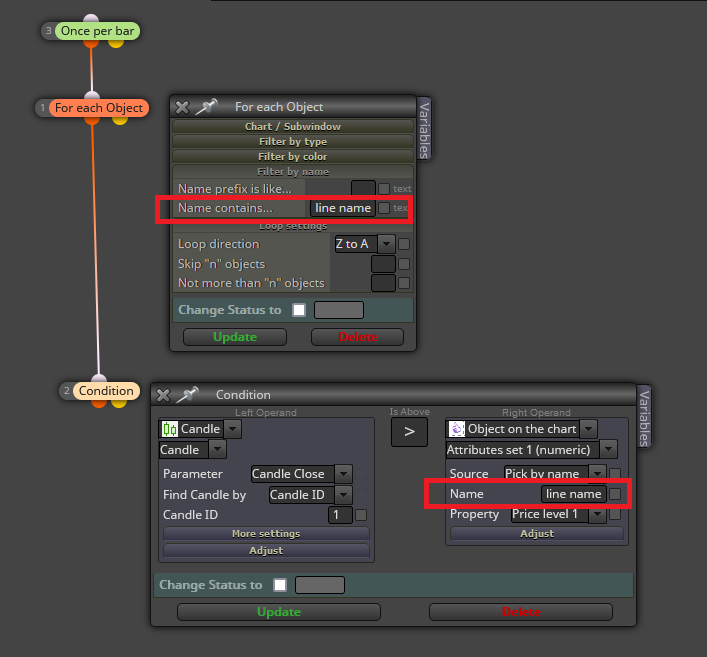Click Update in Condition panel
Viewport: 707px width, 657px height.
coord(279,612)
